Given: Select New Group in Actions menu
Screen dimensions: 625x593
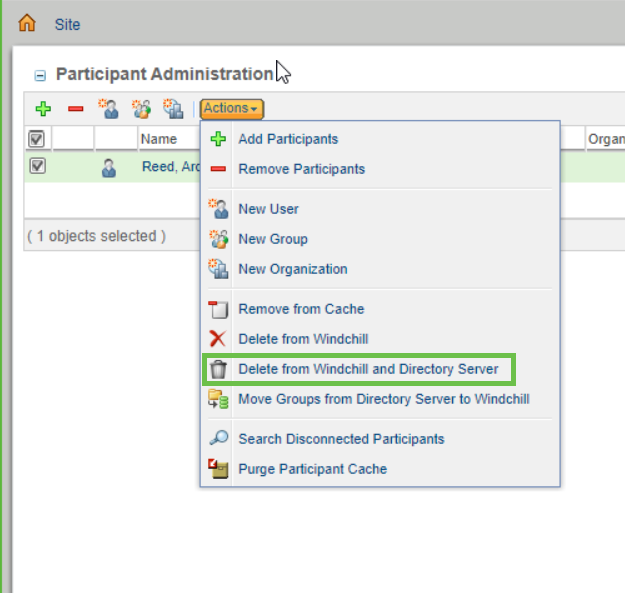Looking at the screenshot, I should [273, 239].
